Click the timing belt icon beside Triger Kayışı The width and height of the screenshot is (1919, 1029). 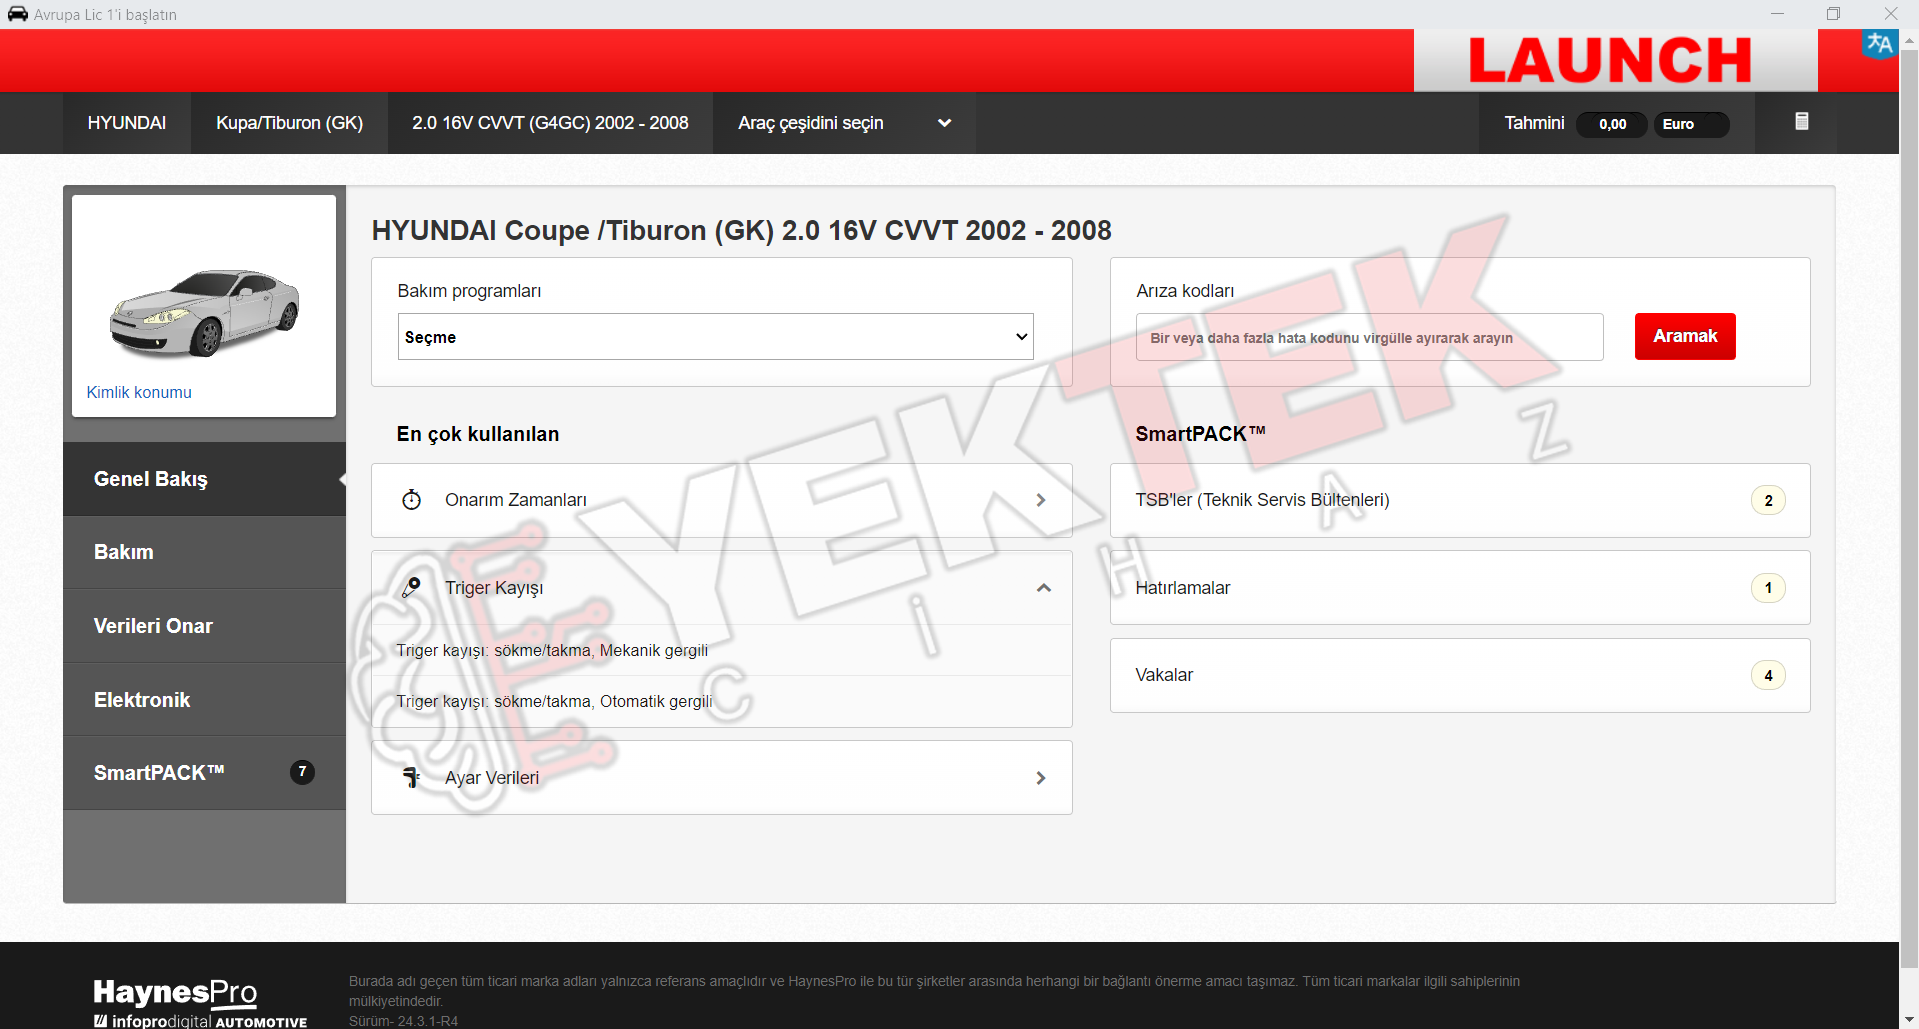point(412,588)
